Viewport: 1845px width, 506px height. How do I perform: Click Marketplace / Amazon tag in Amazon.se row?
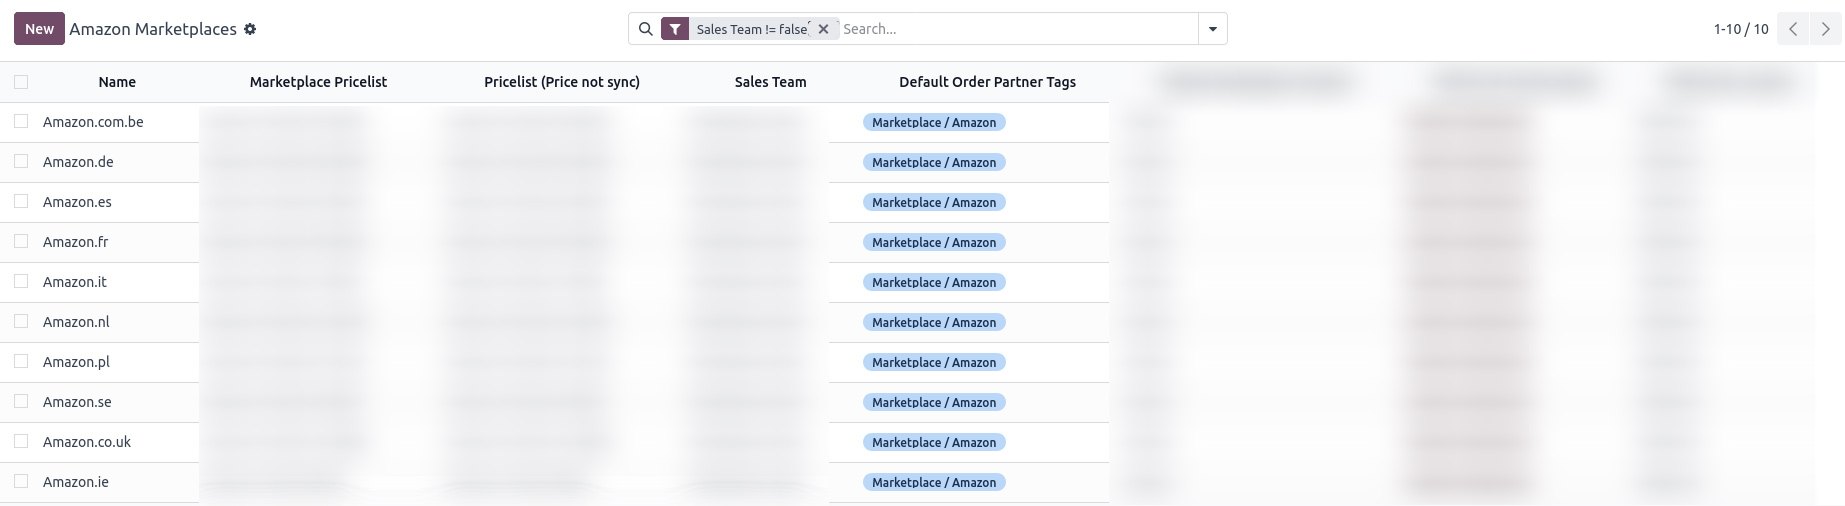pyautogui.click(x=934, y=402)
